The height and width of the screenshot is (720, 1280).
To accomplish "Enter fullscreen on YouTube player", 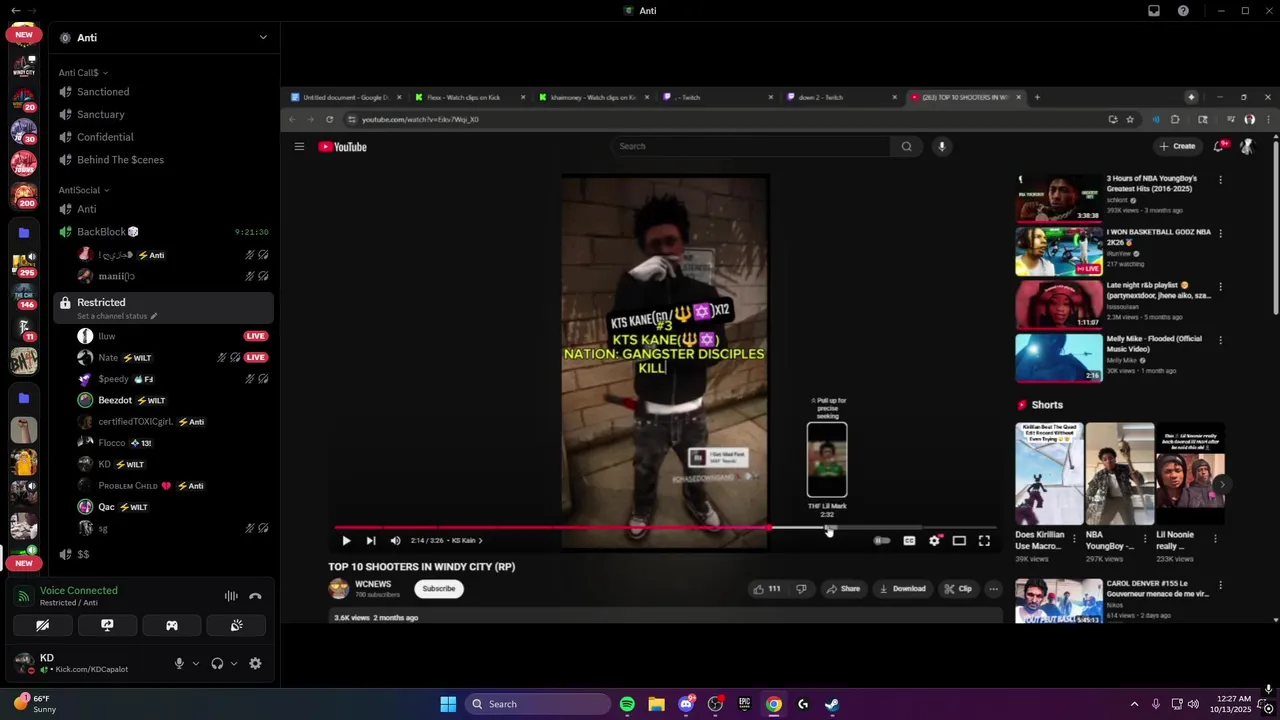I will (984, 540).
